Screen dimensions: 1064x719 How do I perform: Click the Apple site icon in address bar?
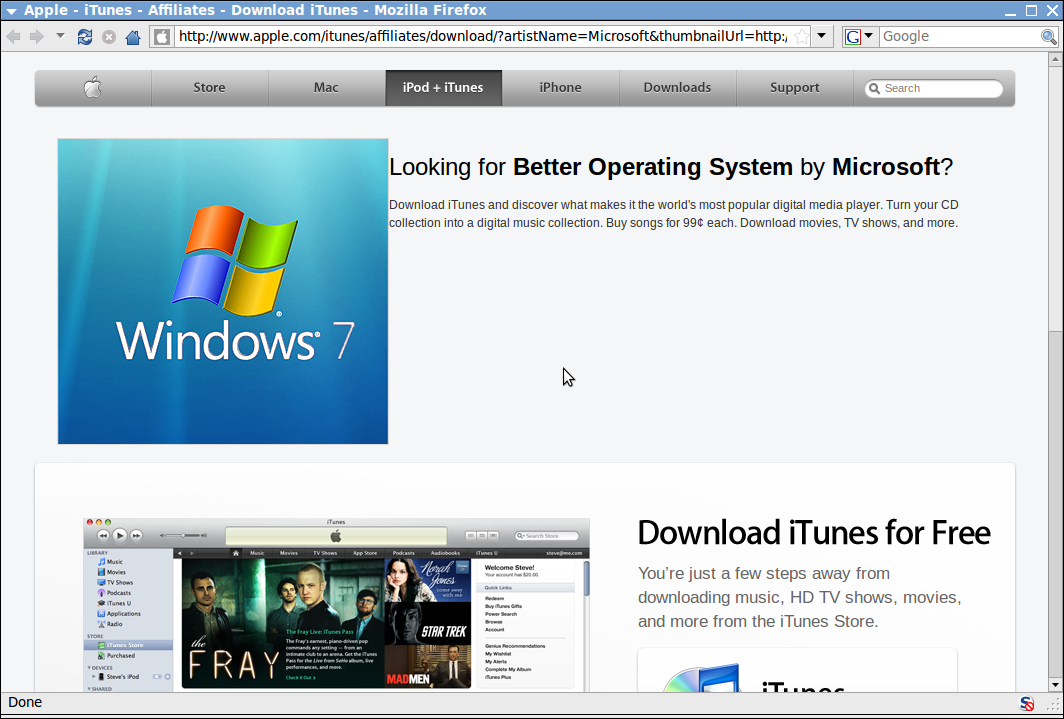tap(161, 37)
